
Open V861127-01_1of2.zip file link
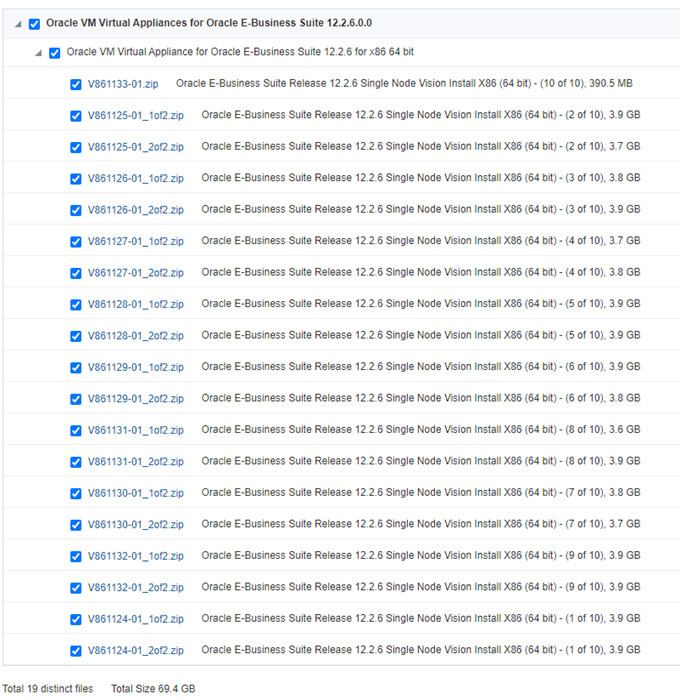pyautogui.click(x=135, y=242)
